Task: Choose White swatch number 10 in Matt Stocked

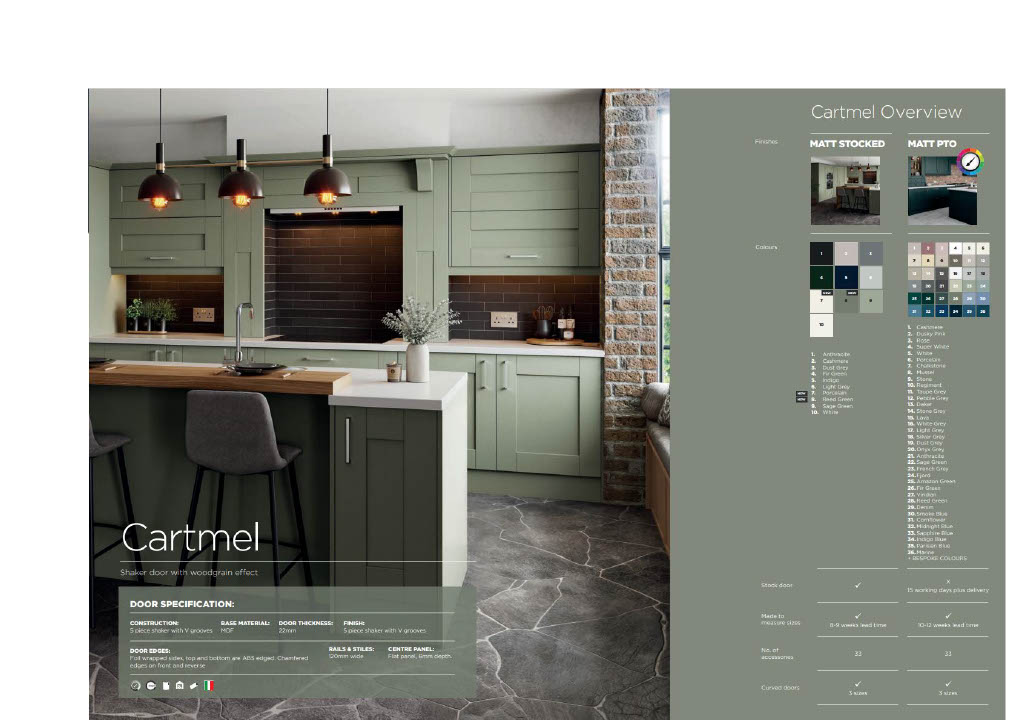Action: click(x=821, y=325)
